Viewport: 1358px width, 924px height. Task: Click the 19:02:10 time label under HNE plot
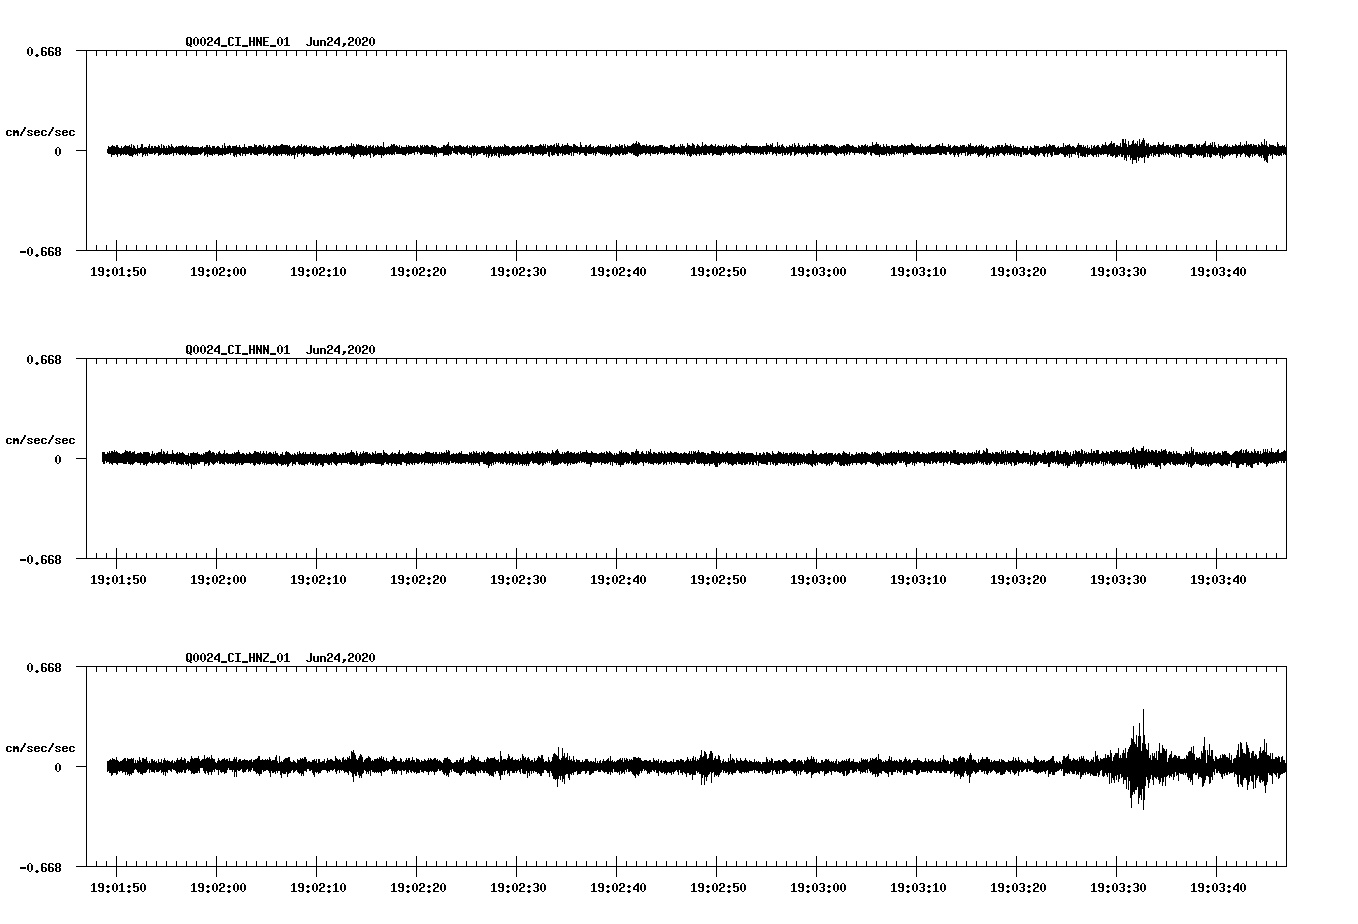pyautogui.click(x=318, y=271)
